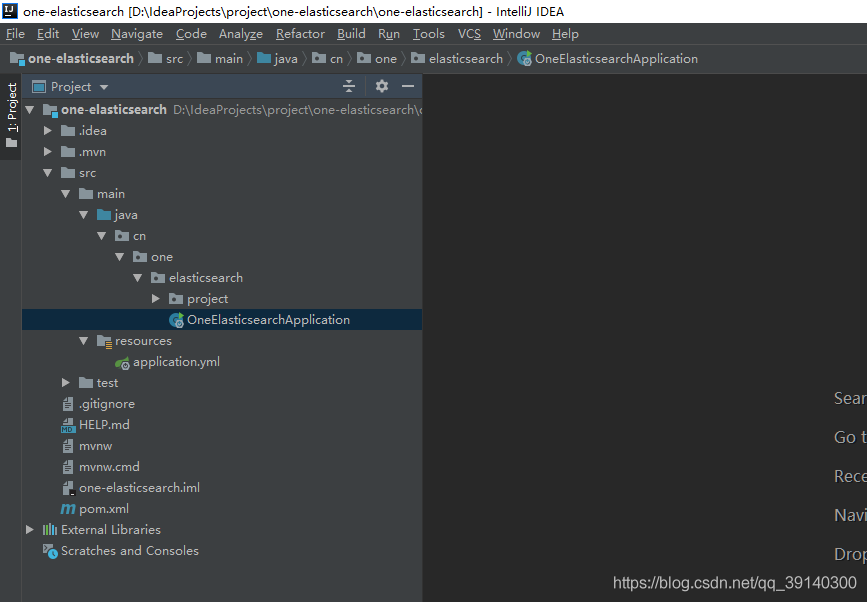Click the .idea folder icon
Screen dimensions: 867x602
[68, 131]
